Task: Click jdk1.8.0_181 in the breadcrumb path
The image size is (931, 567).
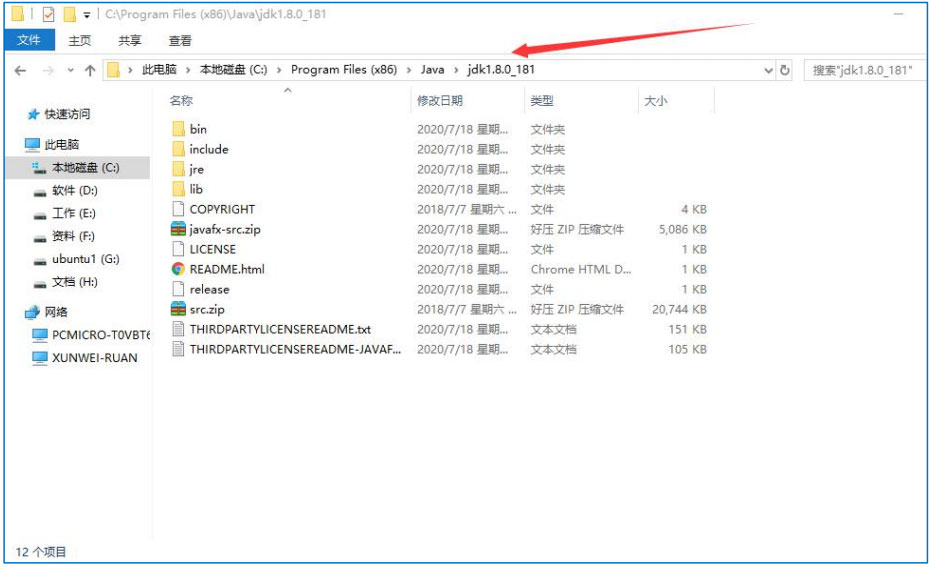Action: (501, 70)
